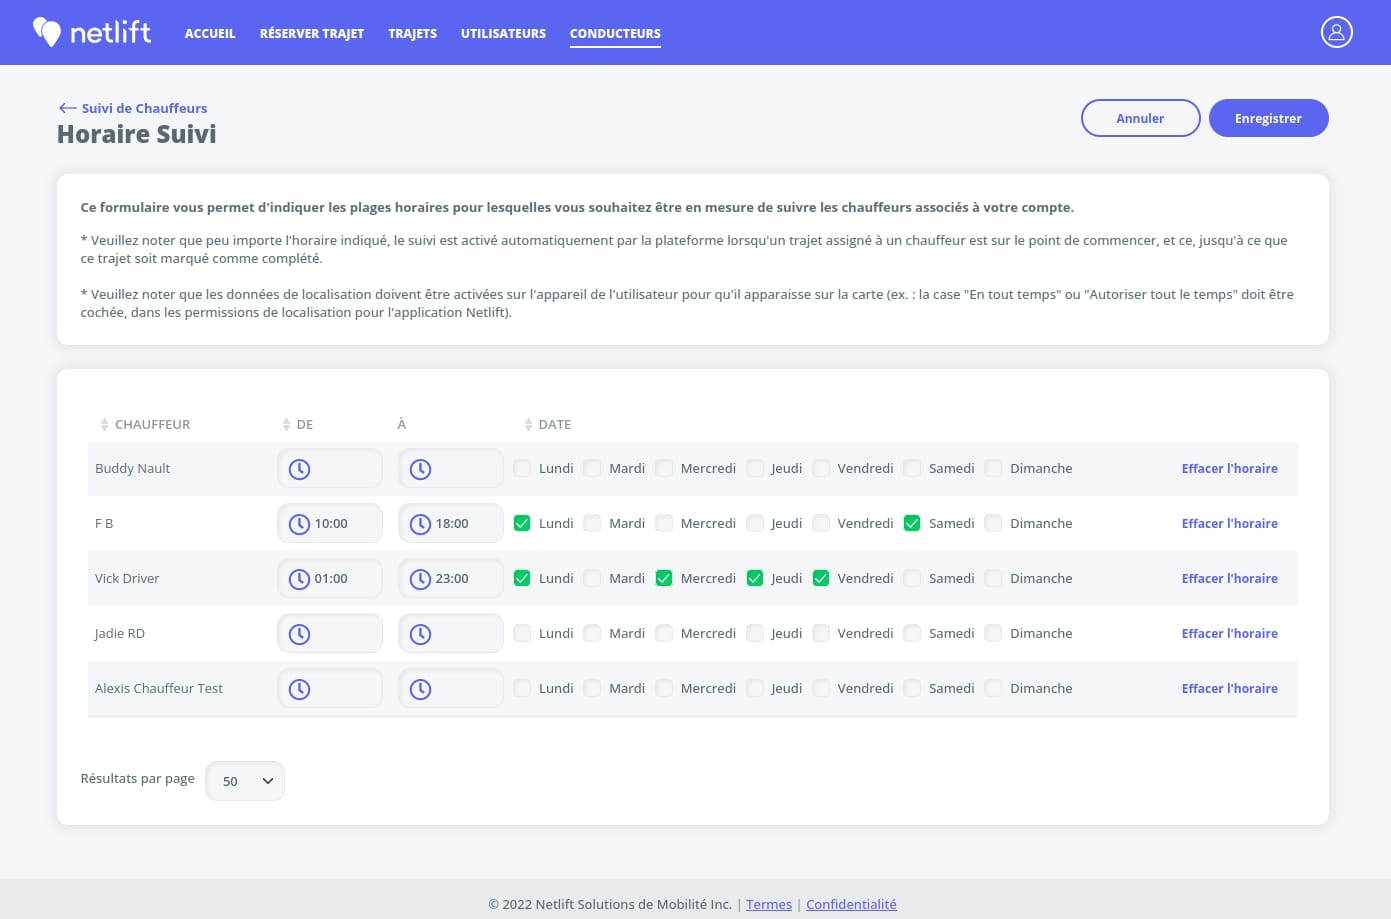The width and height of the screenshot is (1391, 919).
Task: Open the user profile icon
Action: point(1336,32)
